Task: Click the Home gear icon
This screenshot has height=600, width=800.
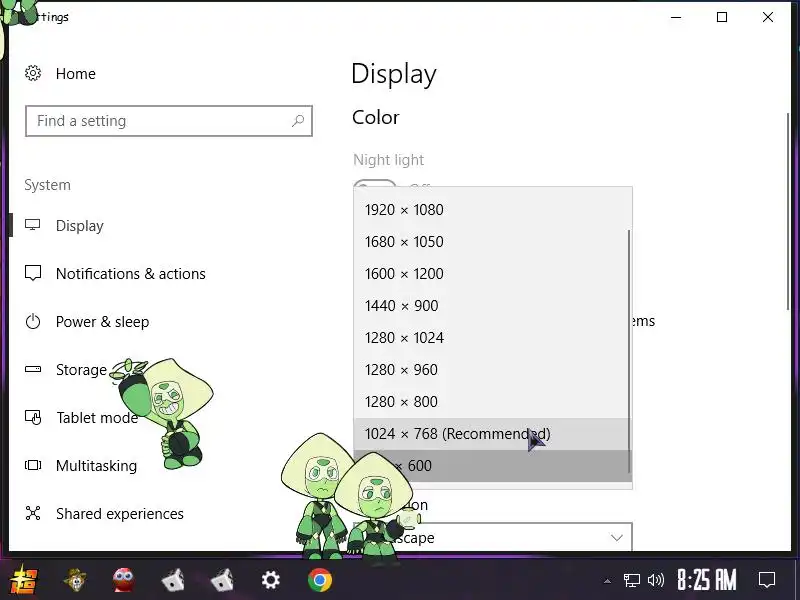Action: [33, 73]
